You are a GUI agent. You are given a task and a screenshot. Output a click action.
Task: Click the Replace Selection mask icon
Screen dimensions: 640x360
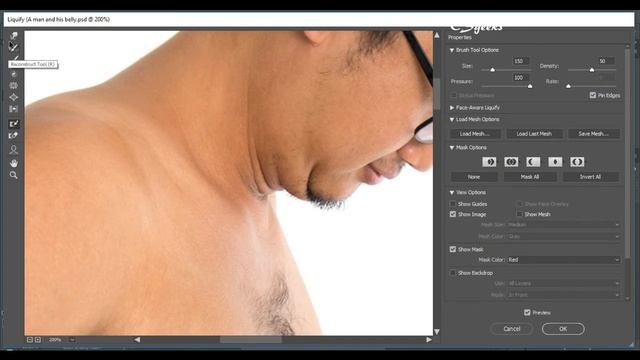pyautogui.click(x=489, y=162)
